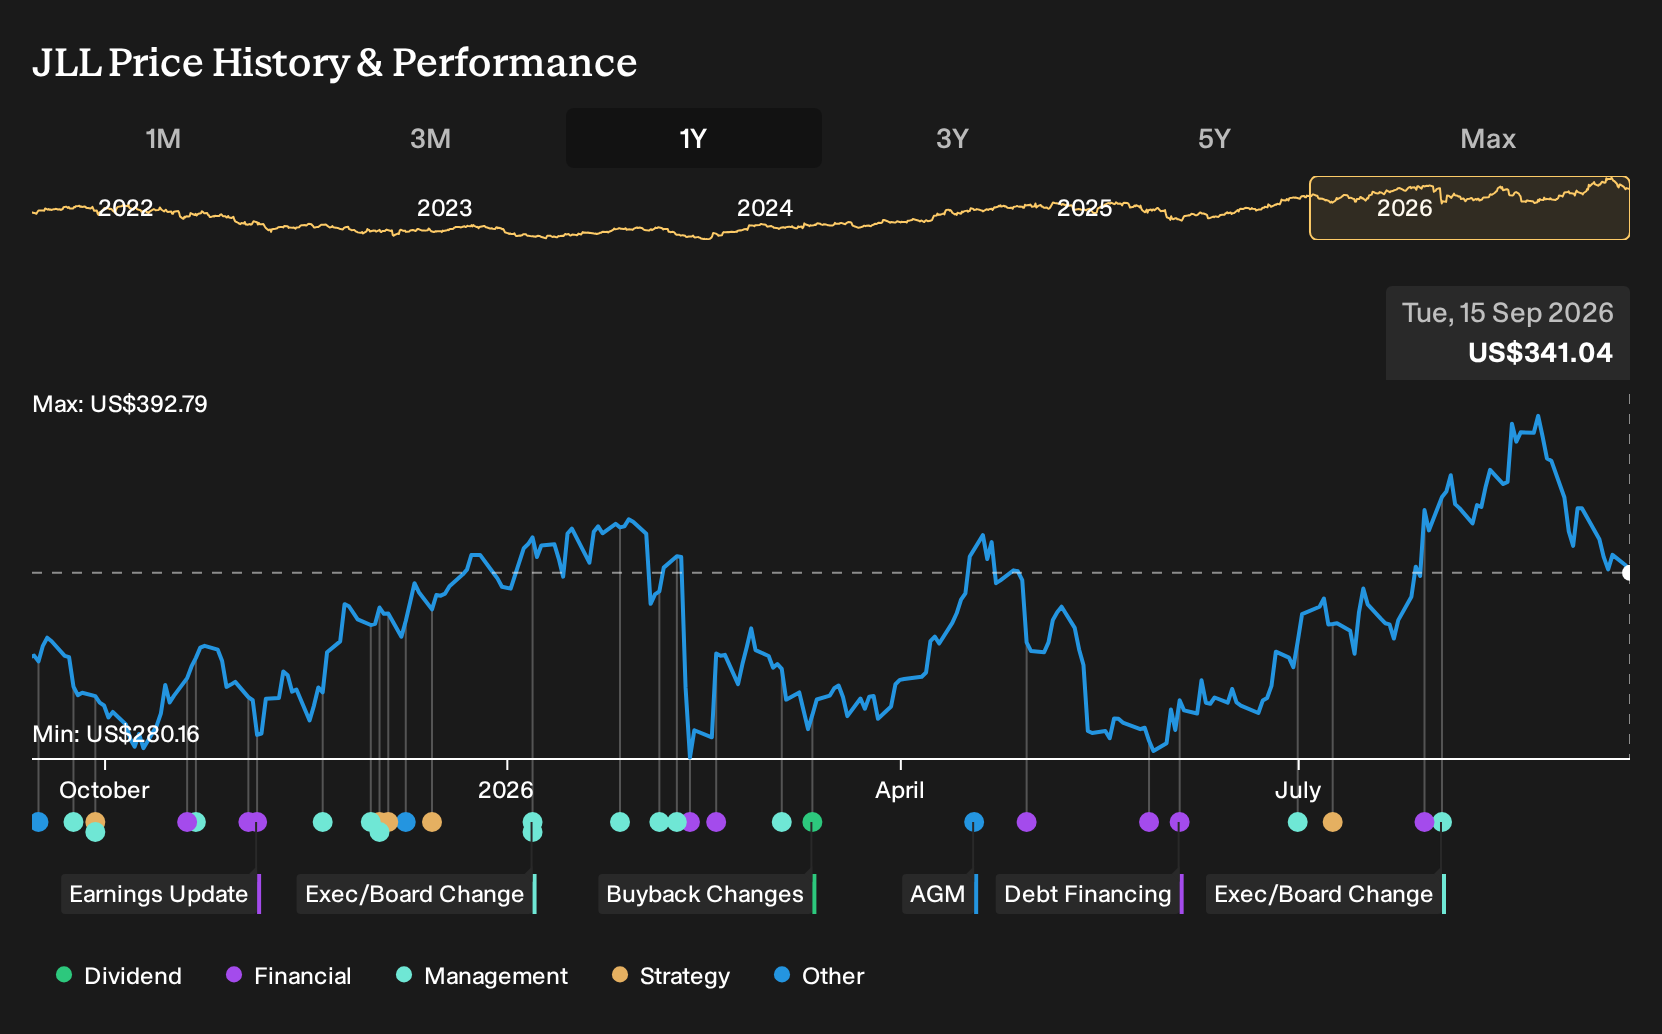The image size is (1662, 1034).
Task: Click the last teal dot after July
Action: point(1442,822)
